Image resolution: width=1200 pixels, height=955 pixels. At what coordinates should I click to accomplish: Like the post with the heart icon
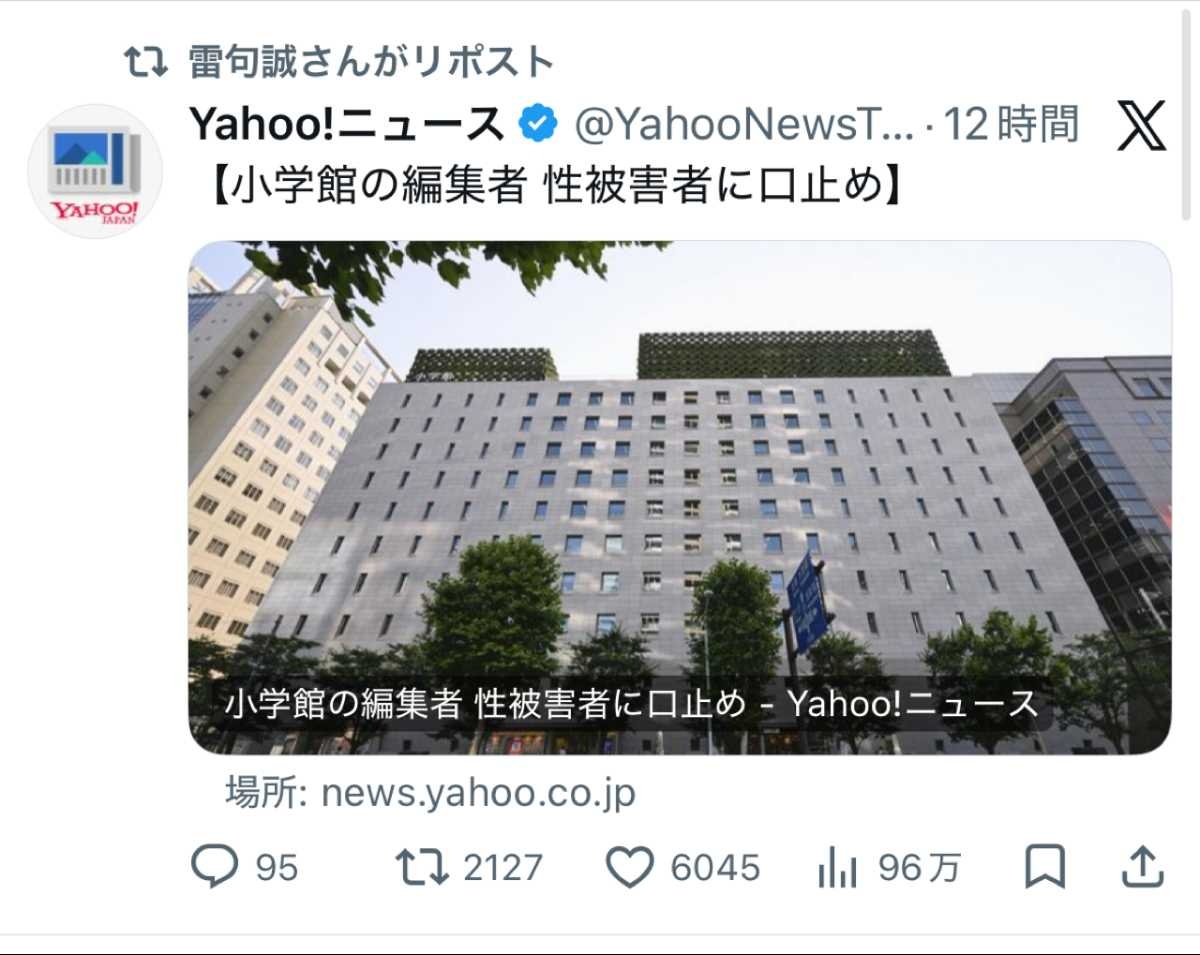coord(631,867)
